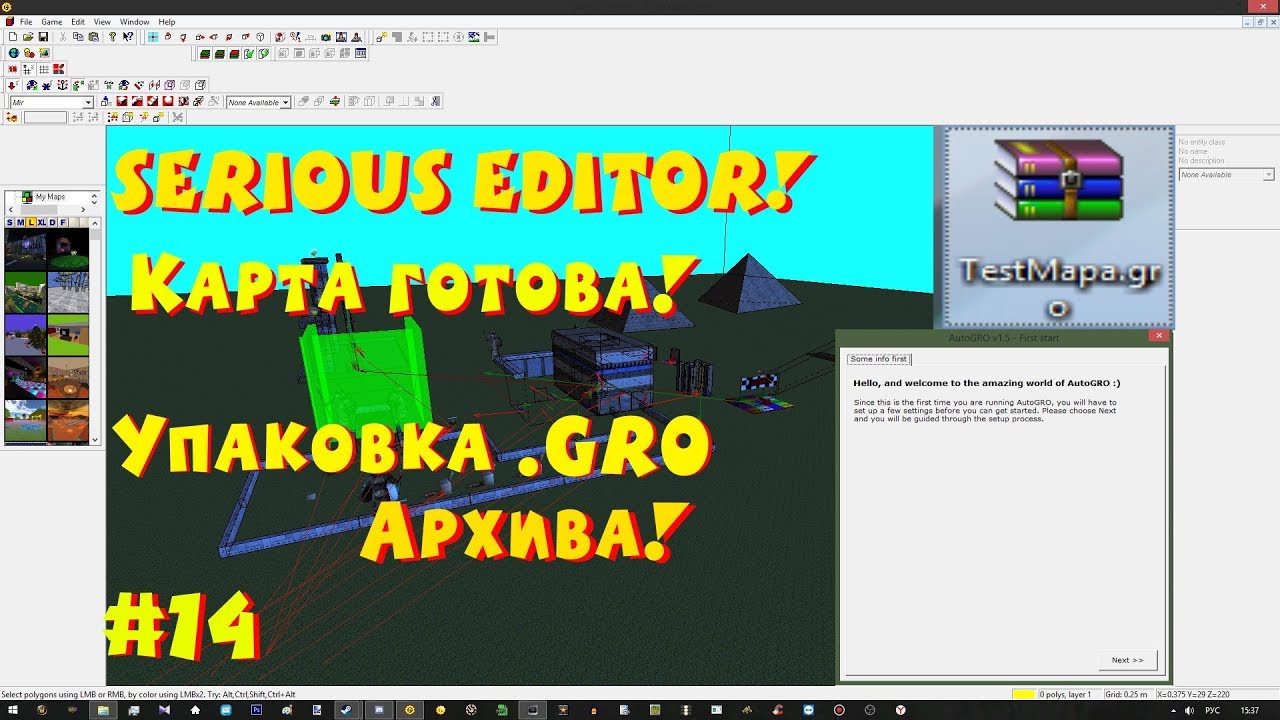Viewport: 1280px width, 720px height.
Task: Open the File menu
Action: (26, 21)
